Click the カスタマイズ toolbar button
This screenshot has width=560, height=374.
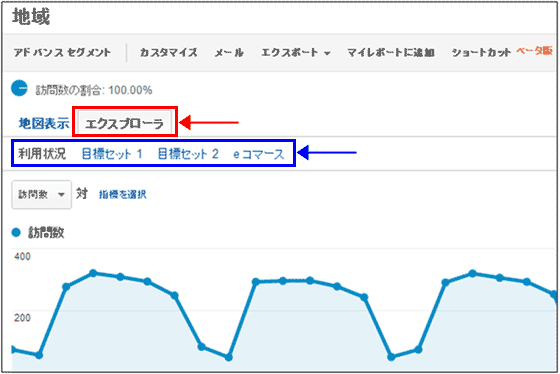168,53
